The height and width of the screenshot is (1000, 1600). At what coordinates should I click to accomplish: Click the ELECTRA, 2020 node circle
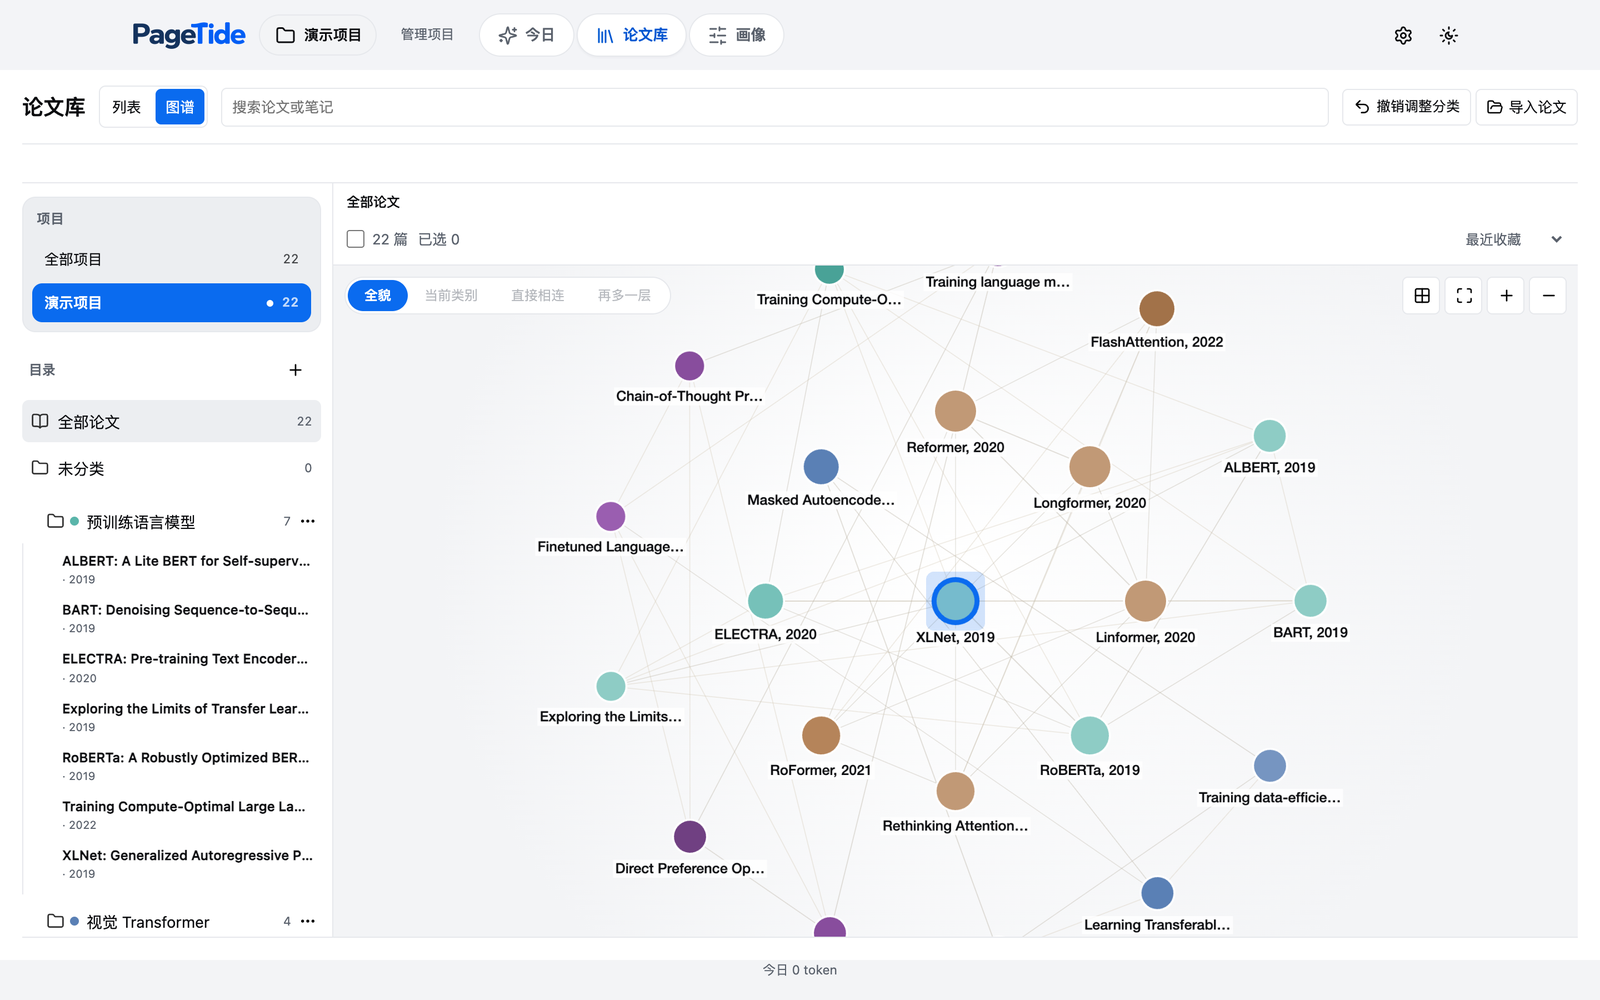(x=765, y=601)
